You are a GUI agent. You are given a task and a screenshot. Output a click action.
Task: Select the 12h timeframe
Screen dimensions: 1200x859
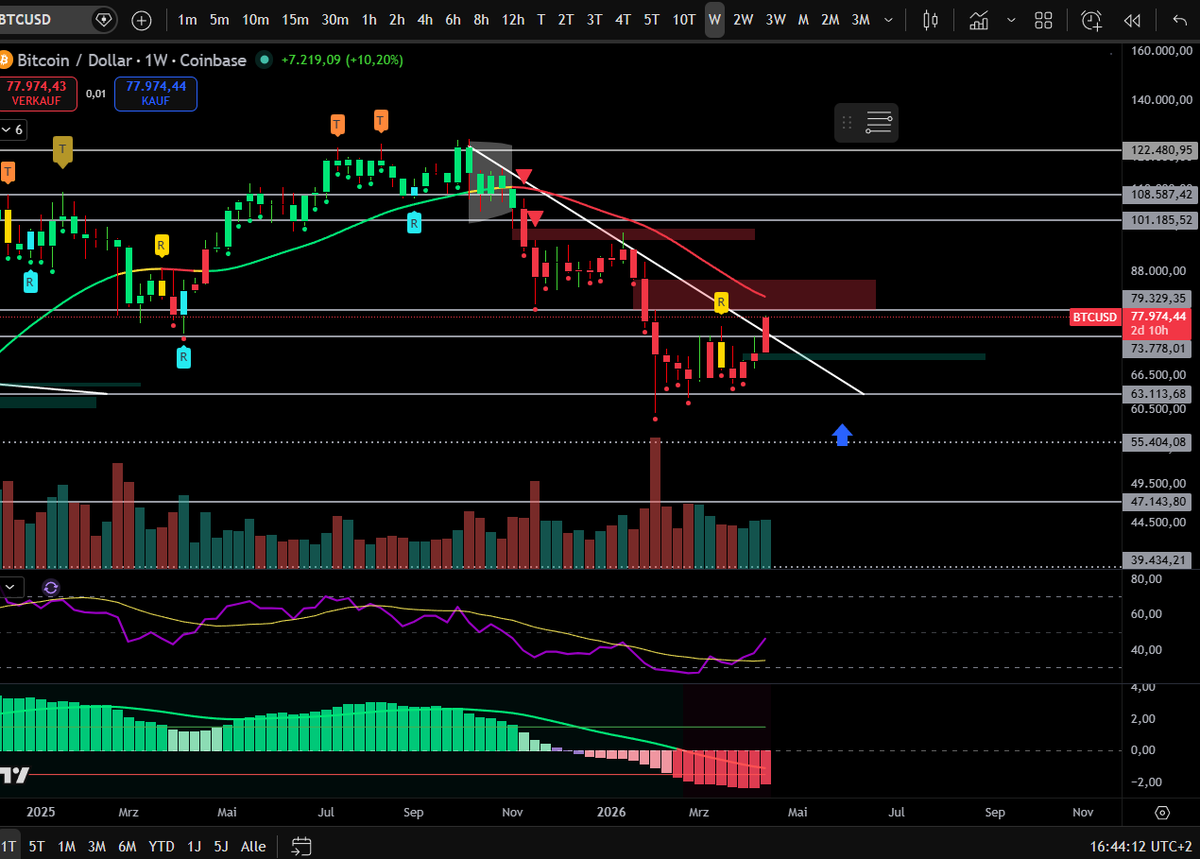click(x=513, y=20)
